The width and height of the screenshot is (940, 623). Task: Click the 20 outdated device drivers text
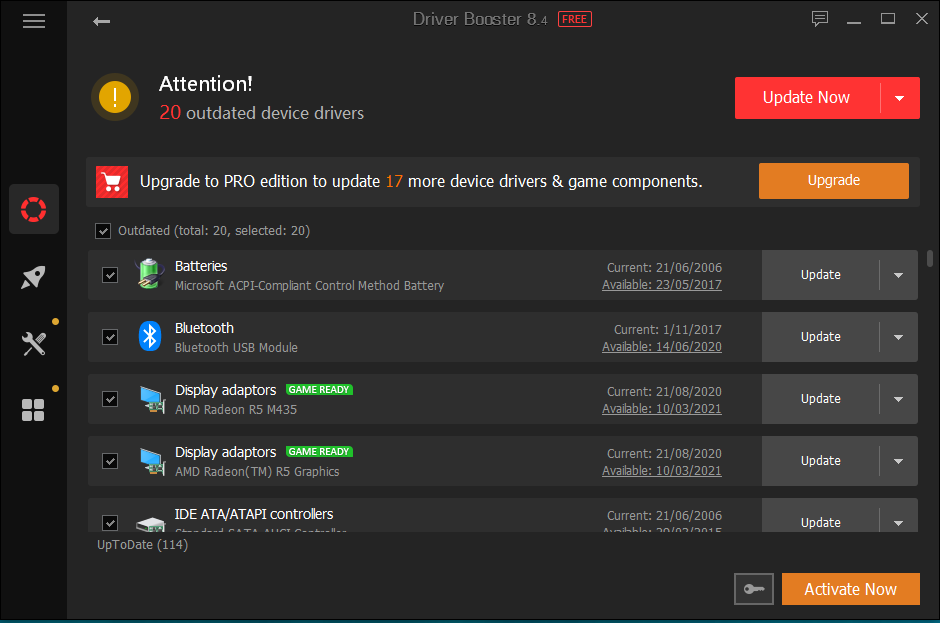tap(261, 113)
